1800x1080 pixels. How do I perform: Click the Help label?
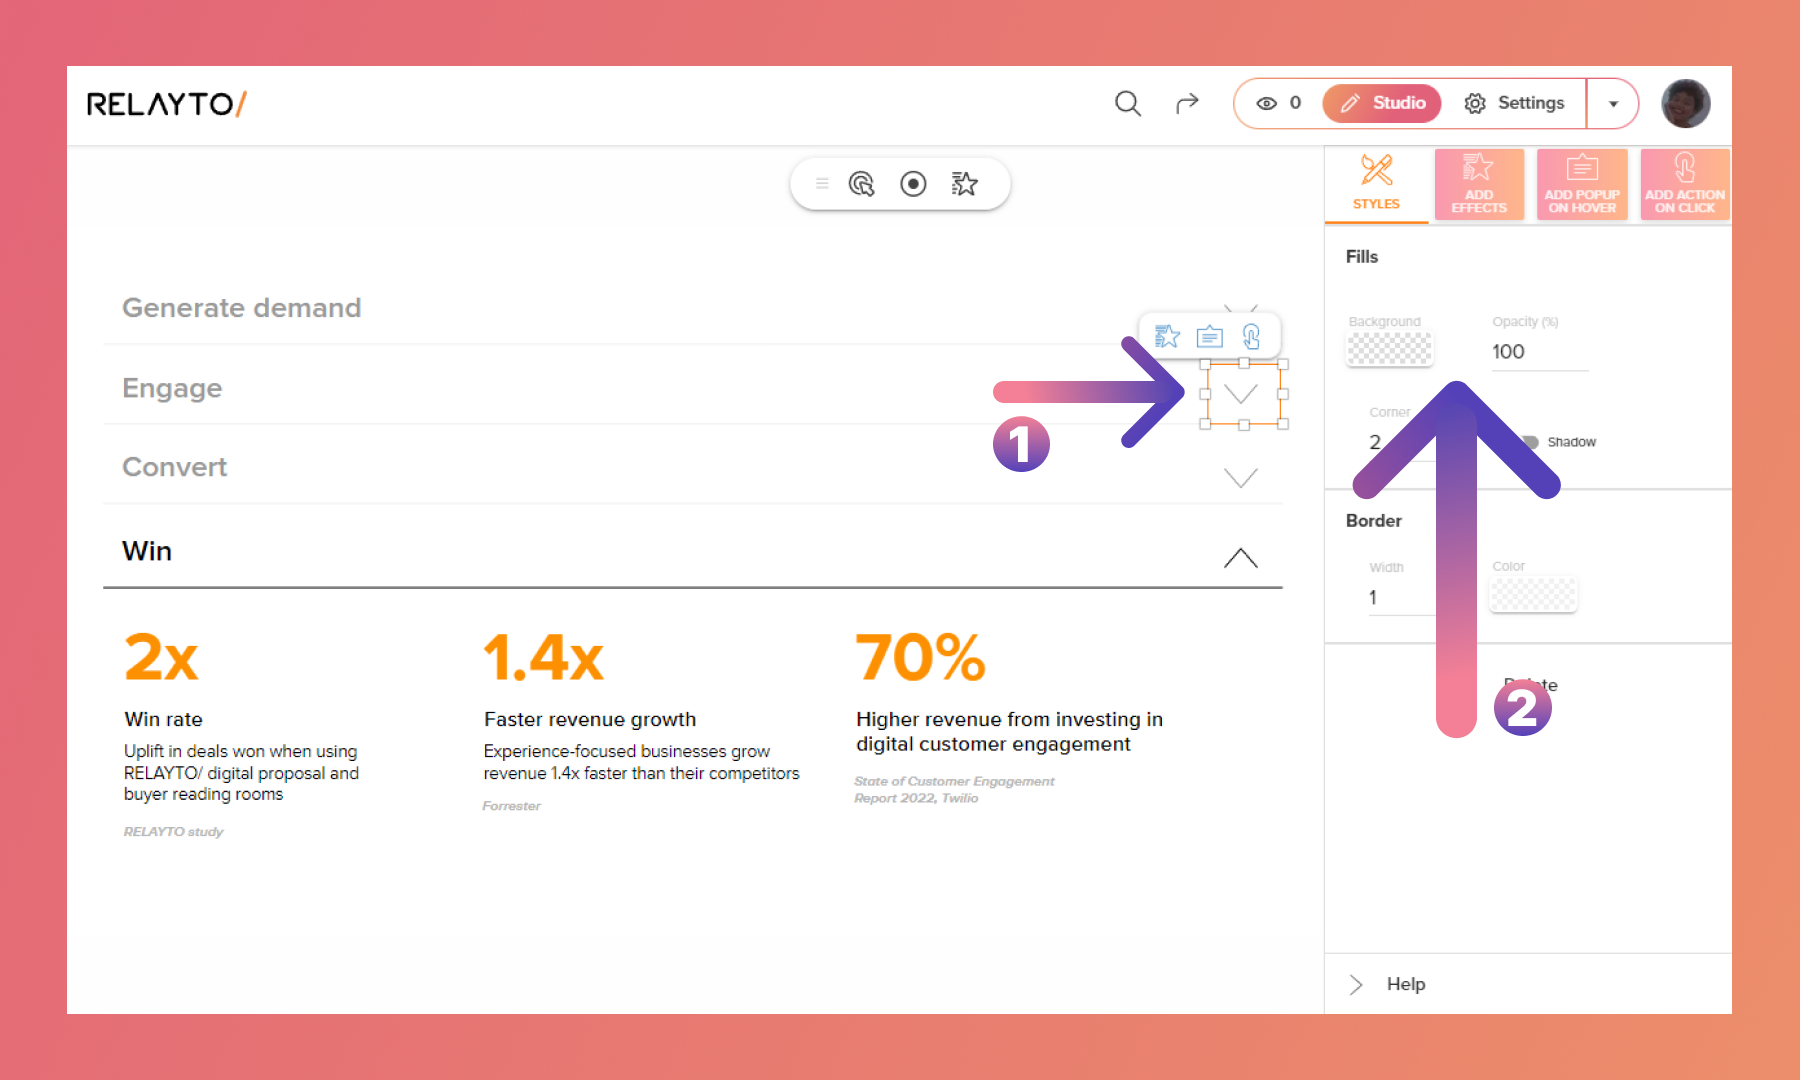point(1406,984)
